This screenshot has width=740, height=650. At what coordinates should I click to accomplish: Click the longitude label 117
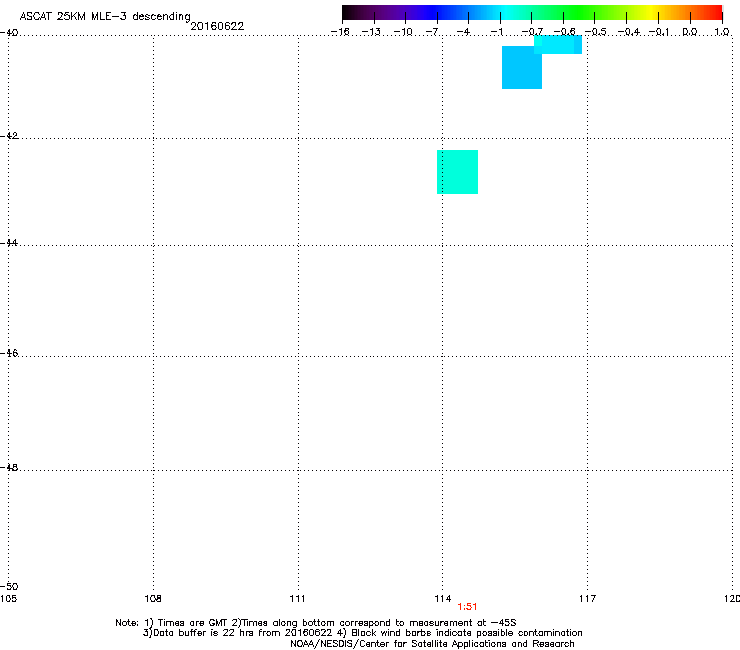588,599
